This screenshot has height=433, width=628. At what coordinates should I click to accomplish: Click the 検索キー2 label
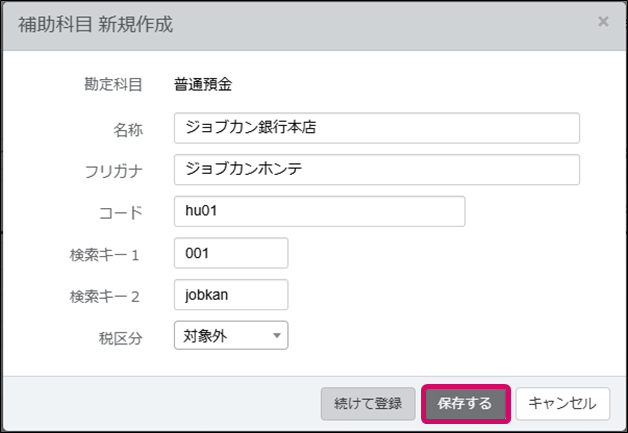pyautogui.click(x=106, y=296)
